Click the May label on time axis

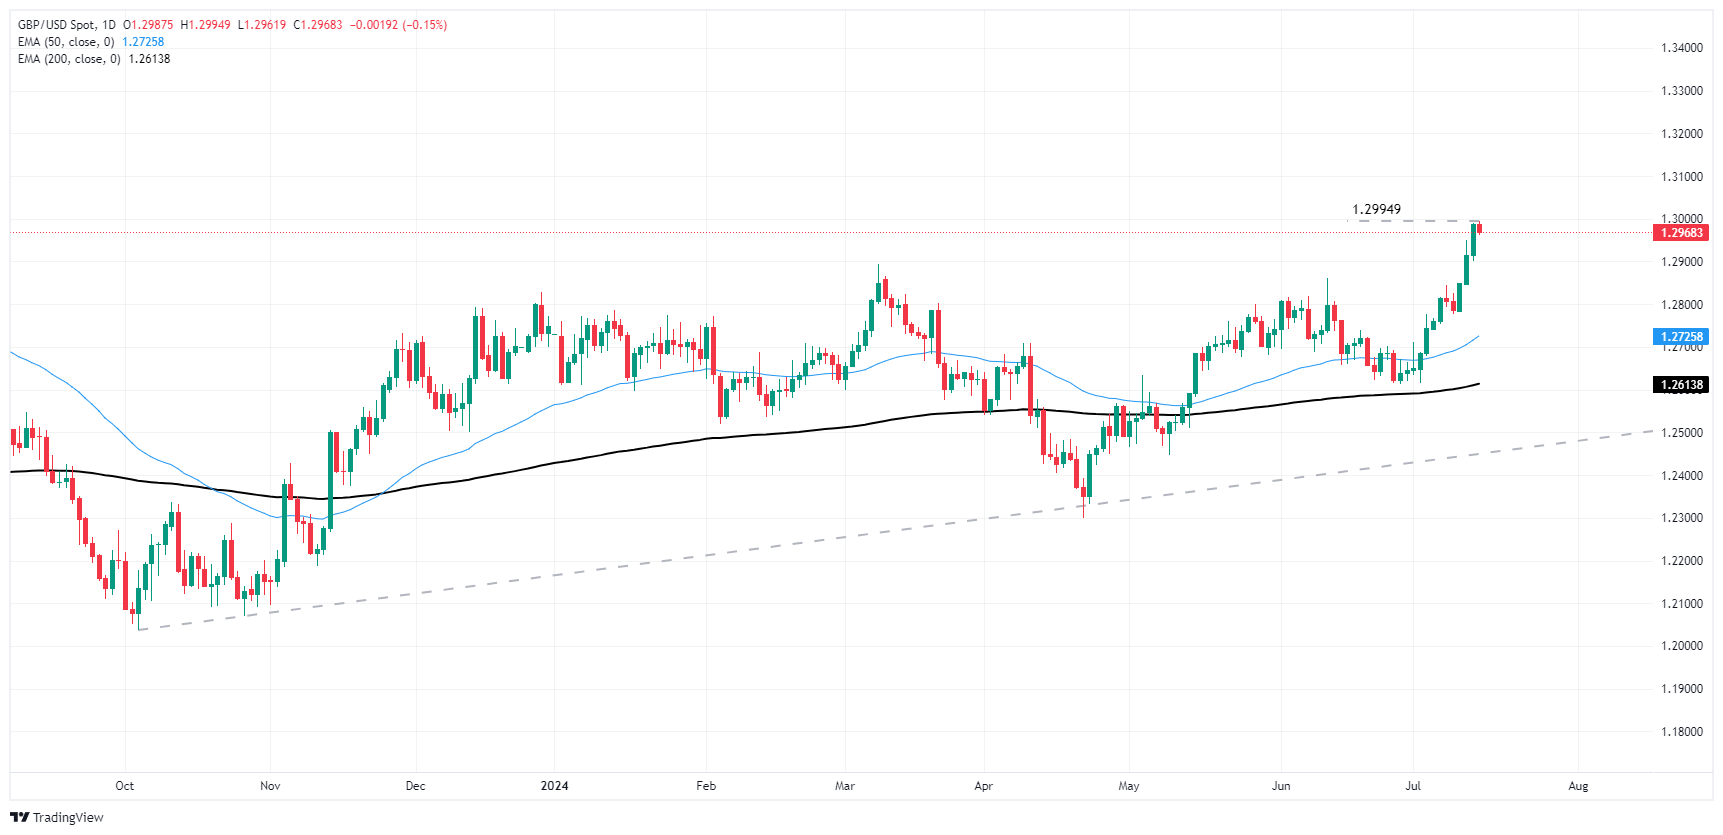click(1129, 786)
